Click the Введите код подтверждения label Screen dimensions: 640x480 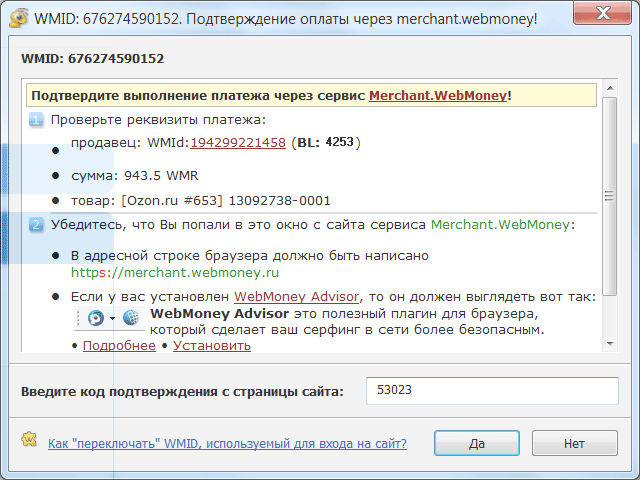tap(182, 392)
